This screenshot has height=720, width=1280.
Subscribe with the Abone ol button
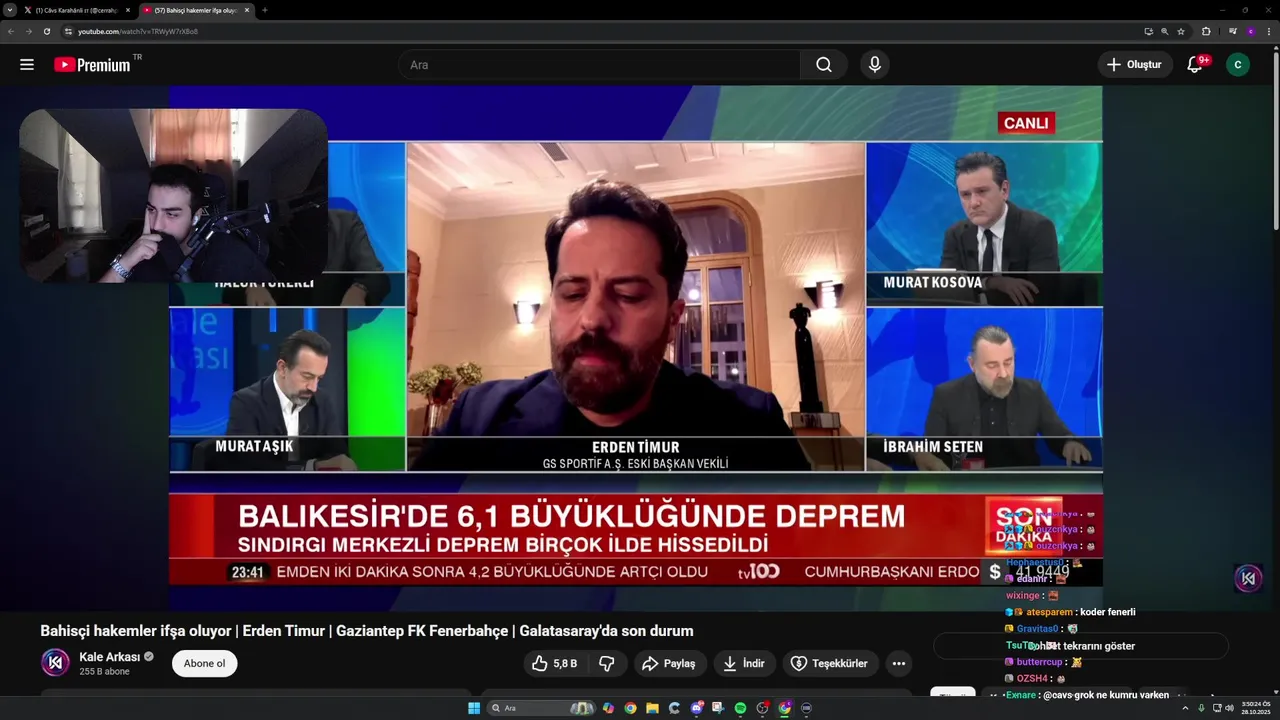click(204, 663)
